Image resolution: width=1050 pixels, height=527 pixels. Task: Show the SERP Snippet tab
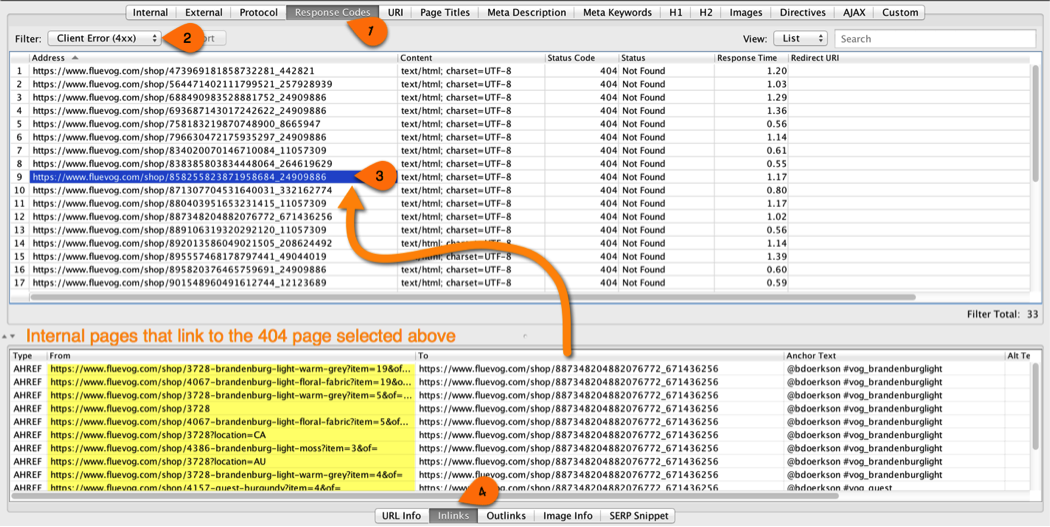[639, 516]
